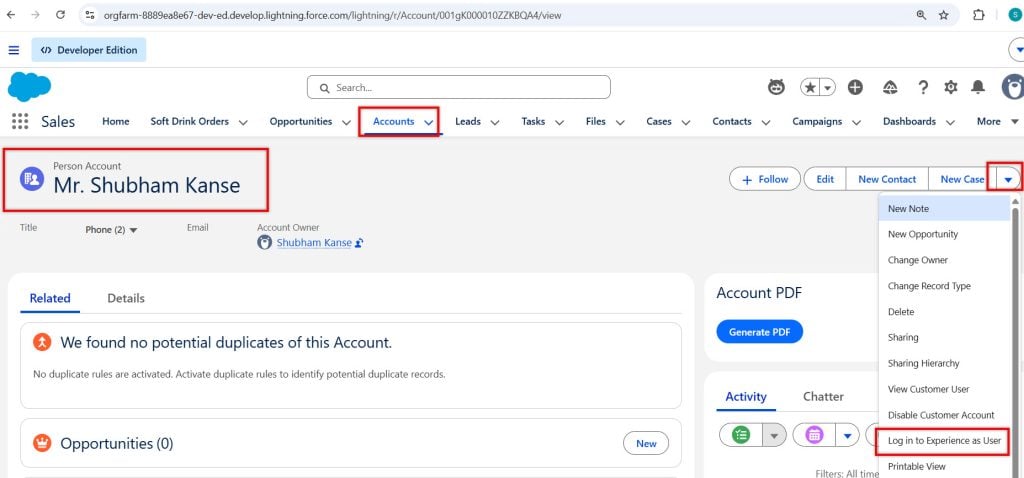Click the green New Task icon in Activity

point(741,435)
